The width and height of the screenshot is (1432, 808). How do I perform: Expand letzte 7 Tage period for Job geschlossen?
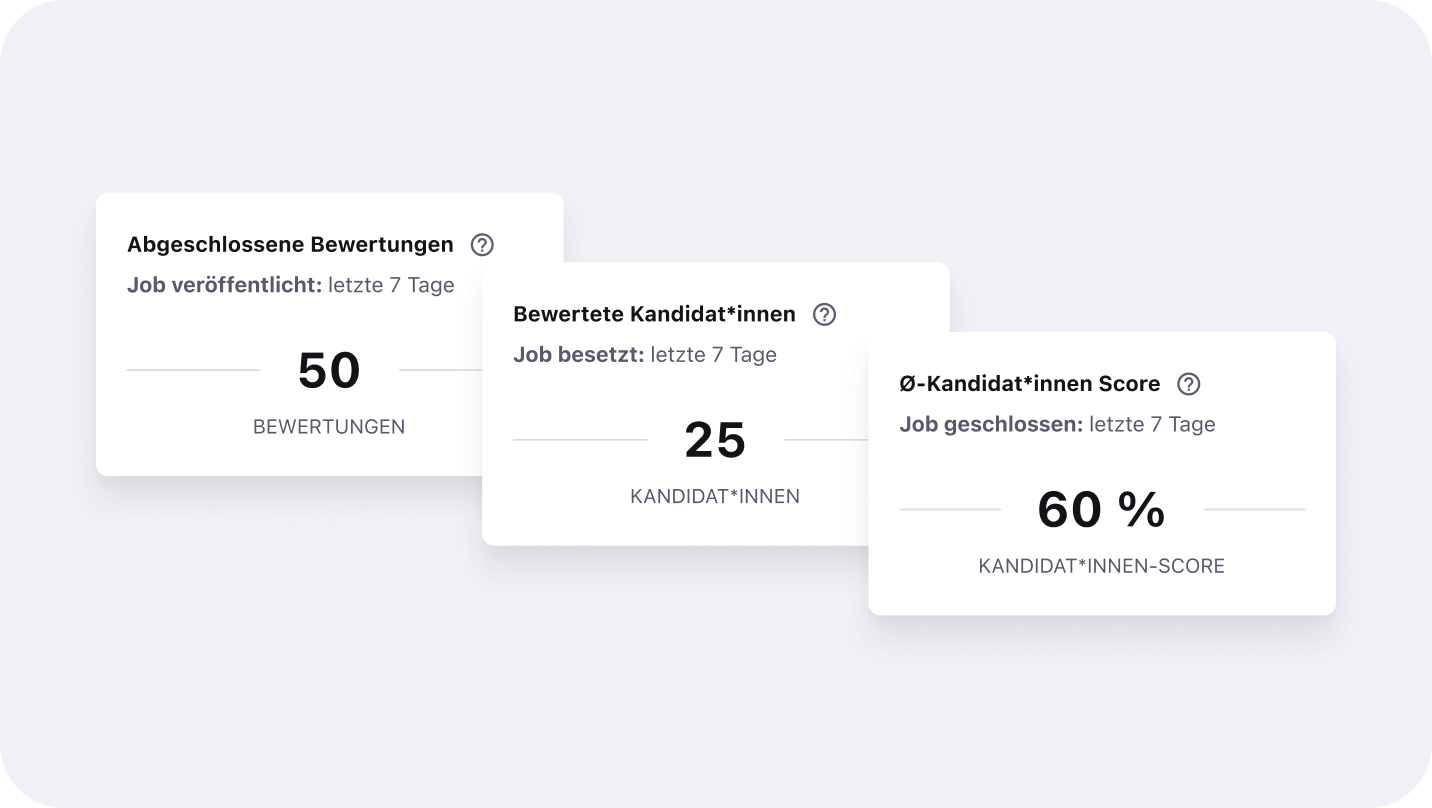[1152, 424]
